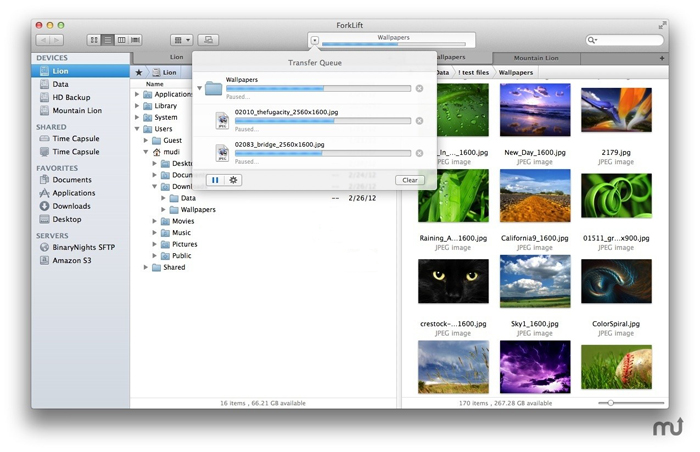The height and width of the screenshot is (452, 700).
Task: Select the Mountain Lion tab
Action: coord(536,58)
